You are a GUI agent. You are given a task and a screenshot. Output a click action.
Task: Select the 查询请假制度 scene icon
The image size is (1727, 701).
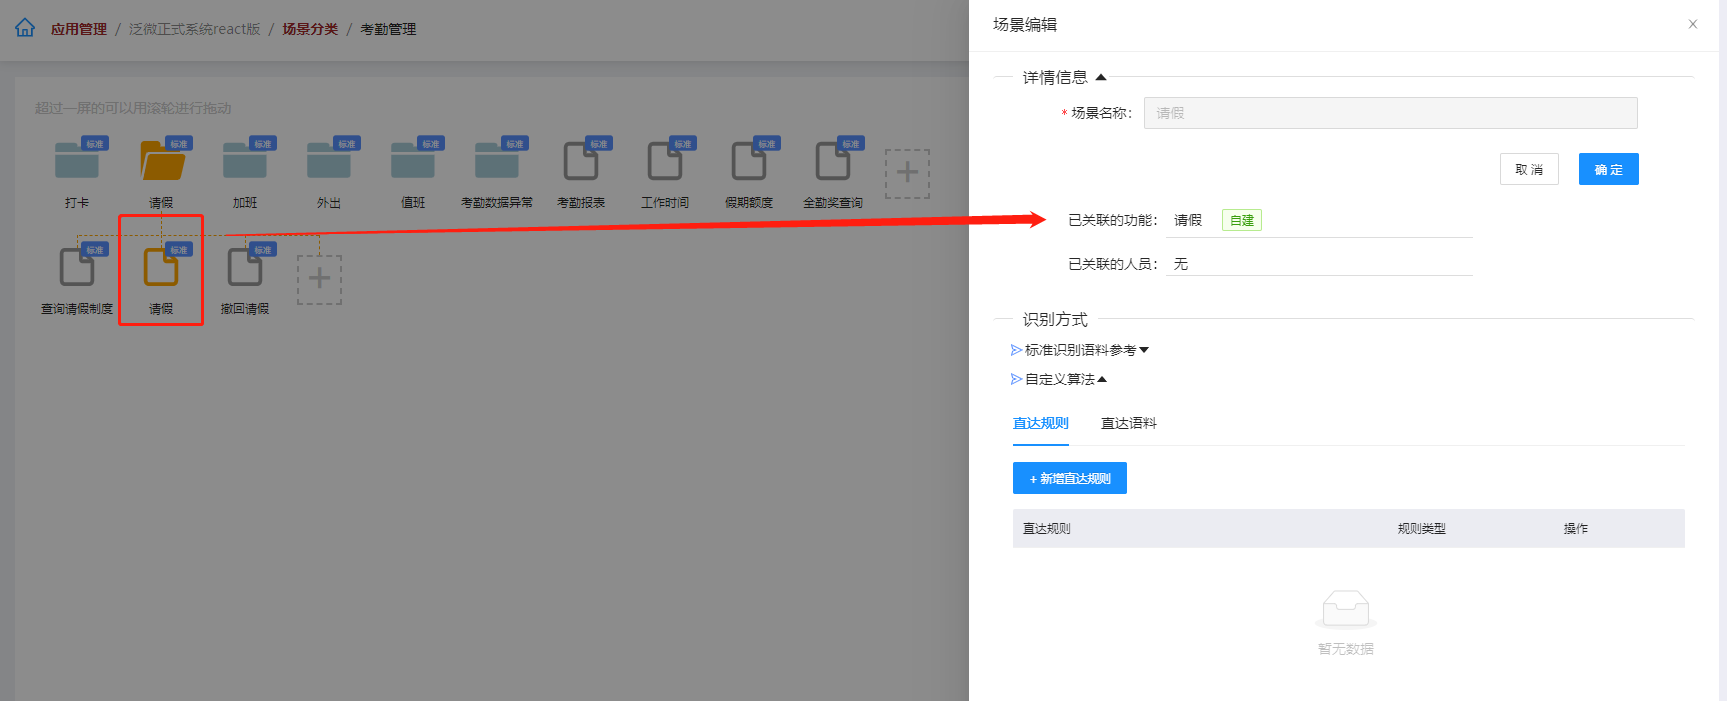77,266
